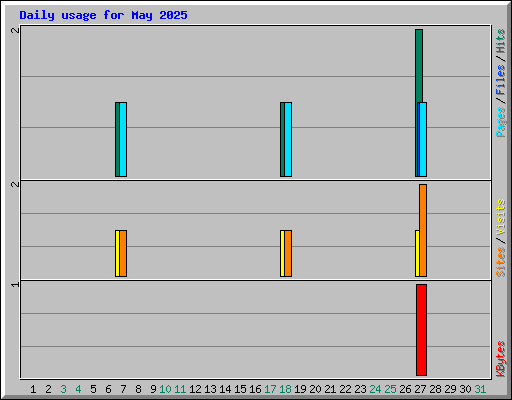The image size is (512, 400).
Task: Click the "Daily usage for May 2025" title
Action: tap(103, 15)
